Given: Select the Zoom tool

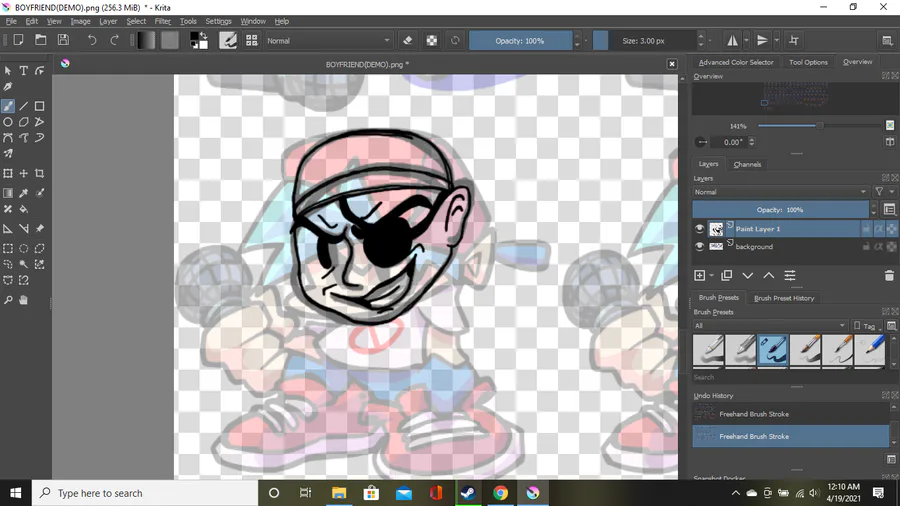Looking at the screenshot, I should tap(8, 300).
